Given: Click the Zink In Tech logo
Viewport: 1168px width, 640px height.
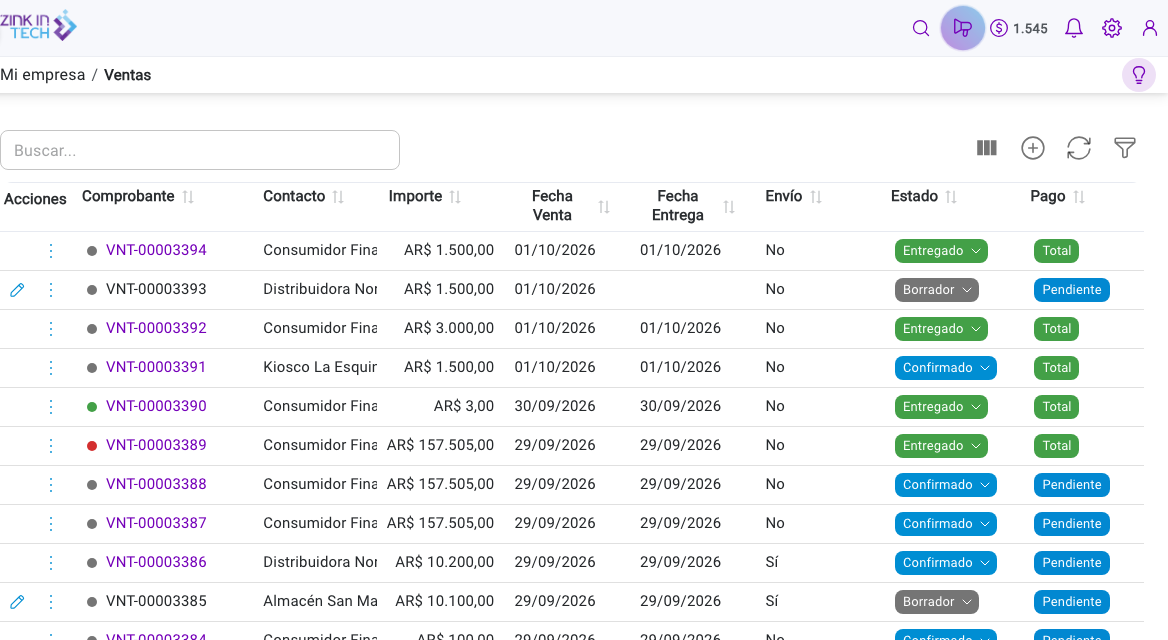Looking at the screenshot, I should click(38, 26).
